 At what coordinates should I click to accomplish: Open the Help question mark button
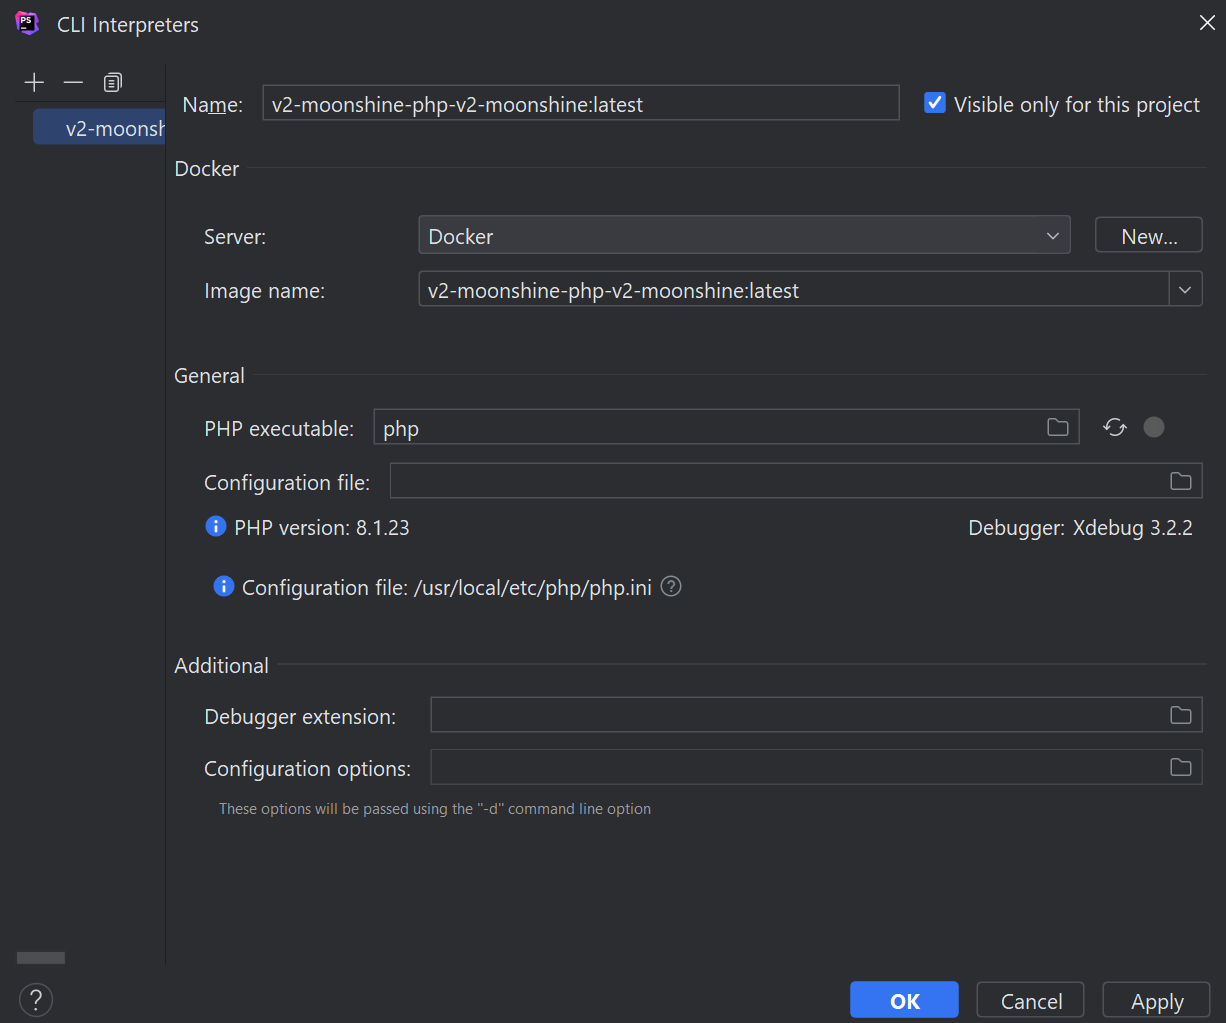[36, 998]
